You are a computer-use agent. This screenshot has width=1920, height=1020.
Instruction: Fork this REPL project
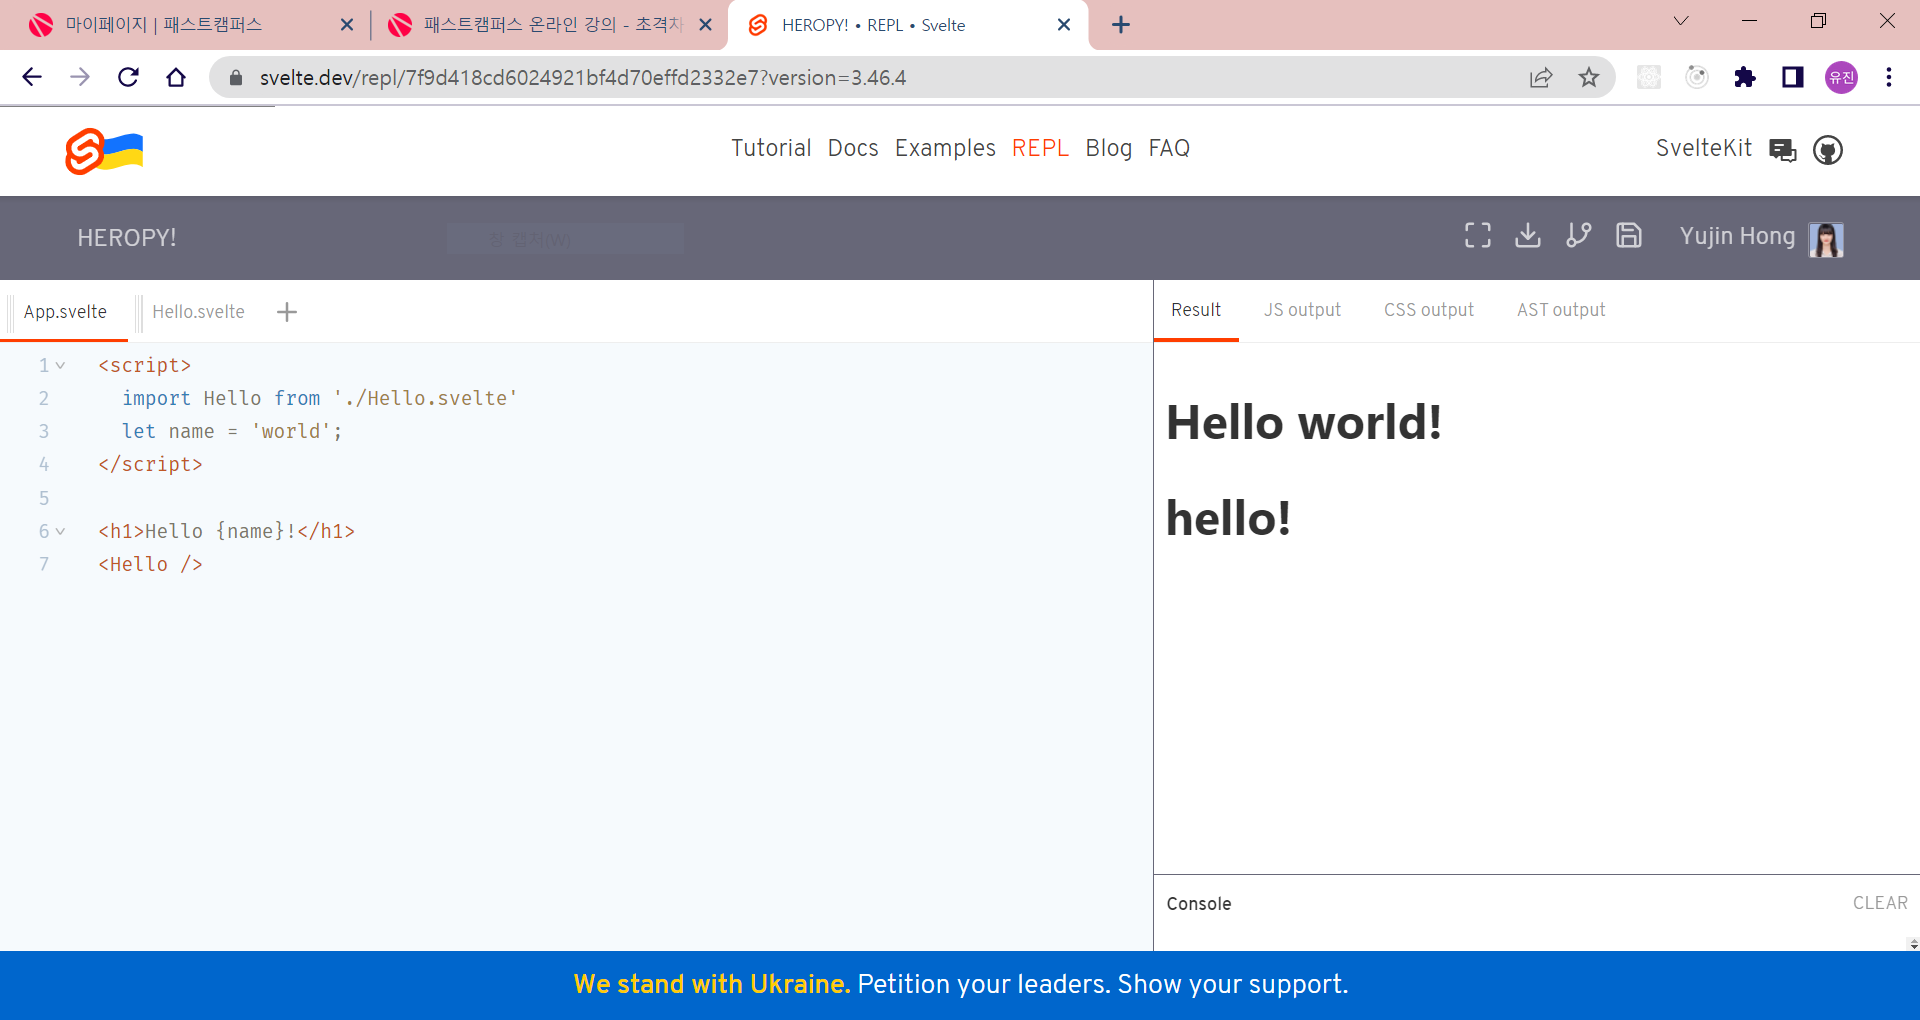1578,235
